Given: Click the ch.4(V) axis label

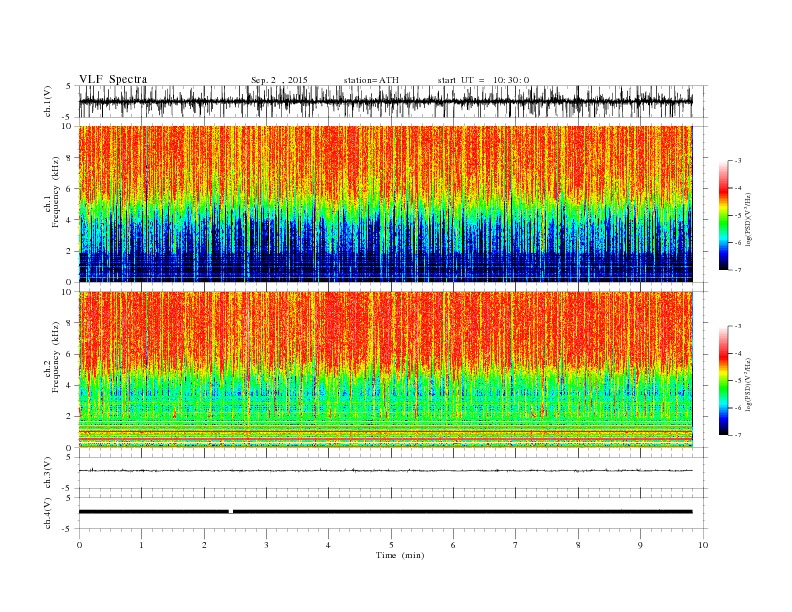Looking at the screenshot, I should 48,513.
